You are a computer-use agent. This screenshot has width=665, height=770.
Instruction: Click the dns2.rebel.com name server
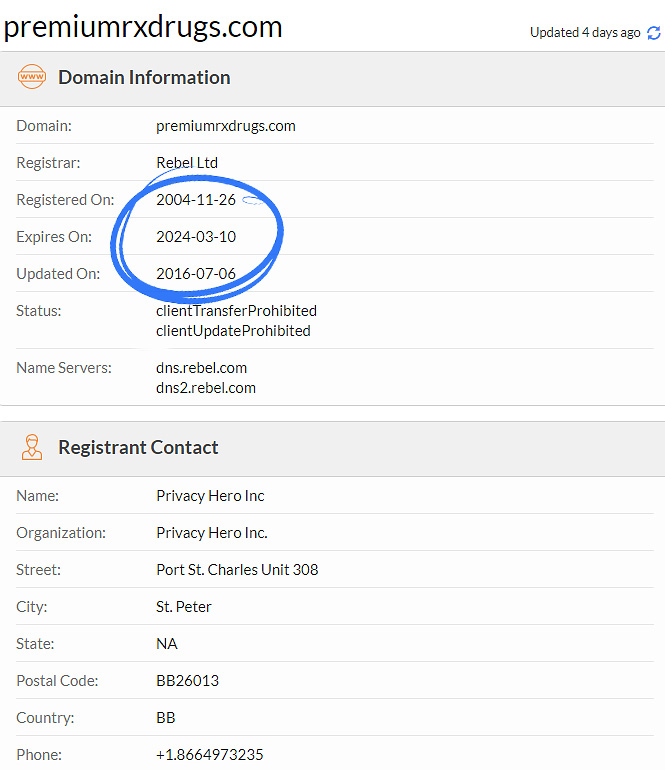[206, 388]
